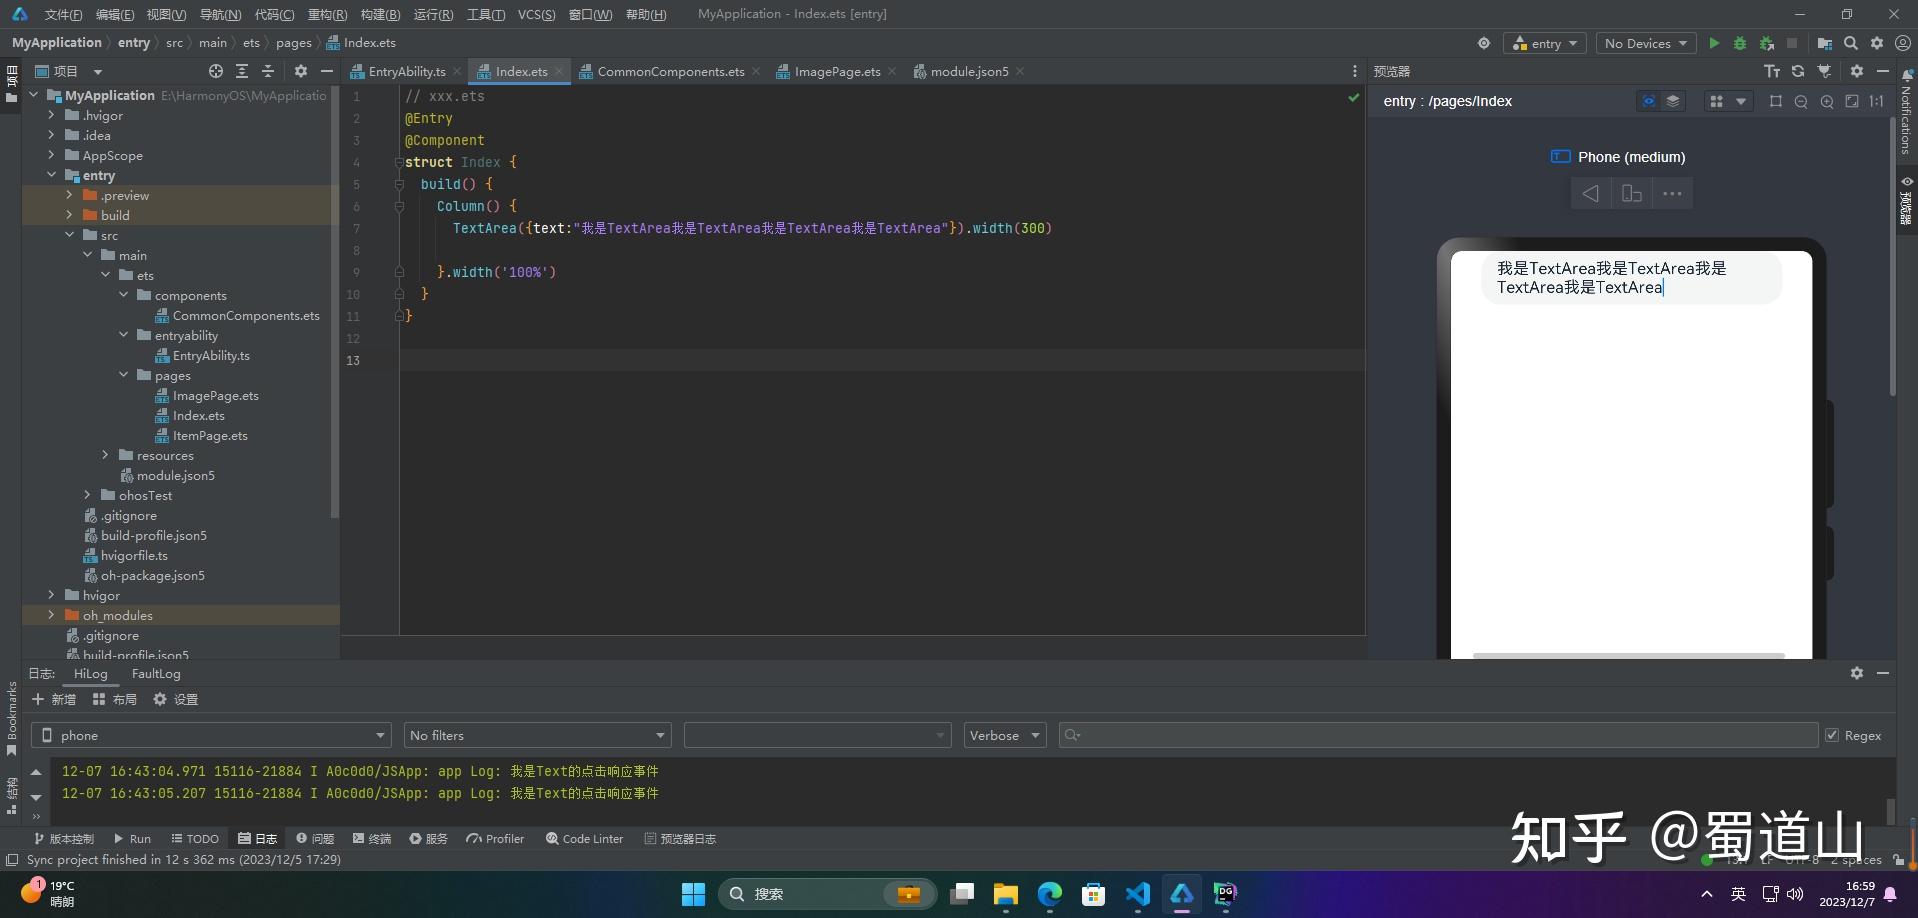Open more editor tabs vertical dots menu

[x=1355, y=71]
